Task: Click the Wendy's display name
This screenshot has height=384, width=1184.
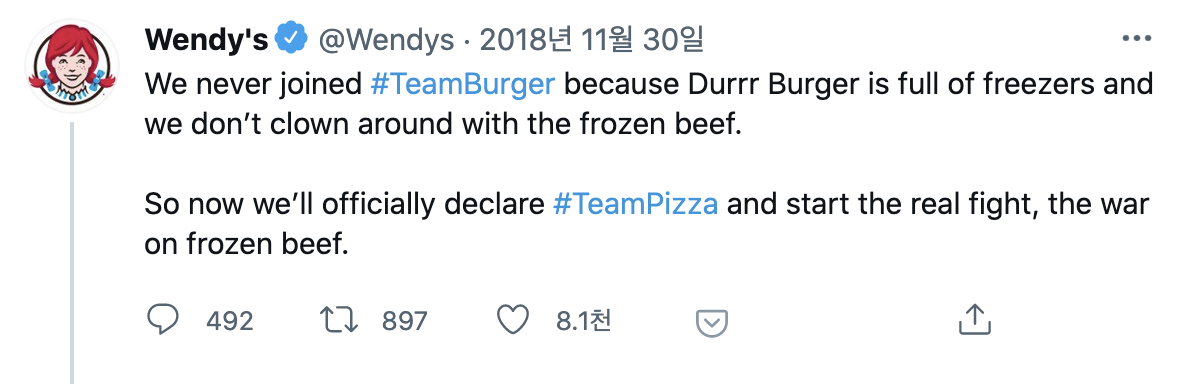Action: pos(206,40)
